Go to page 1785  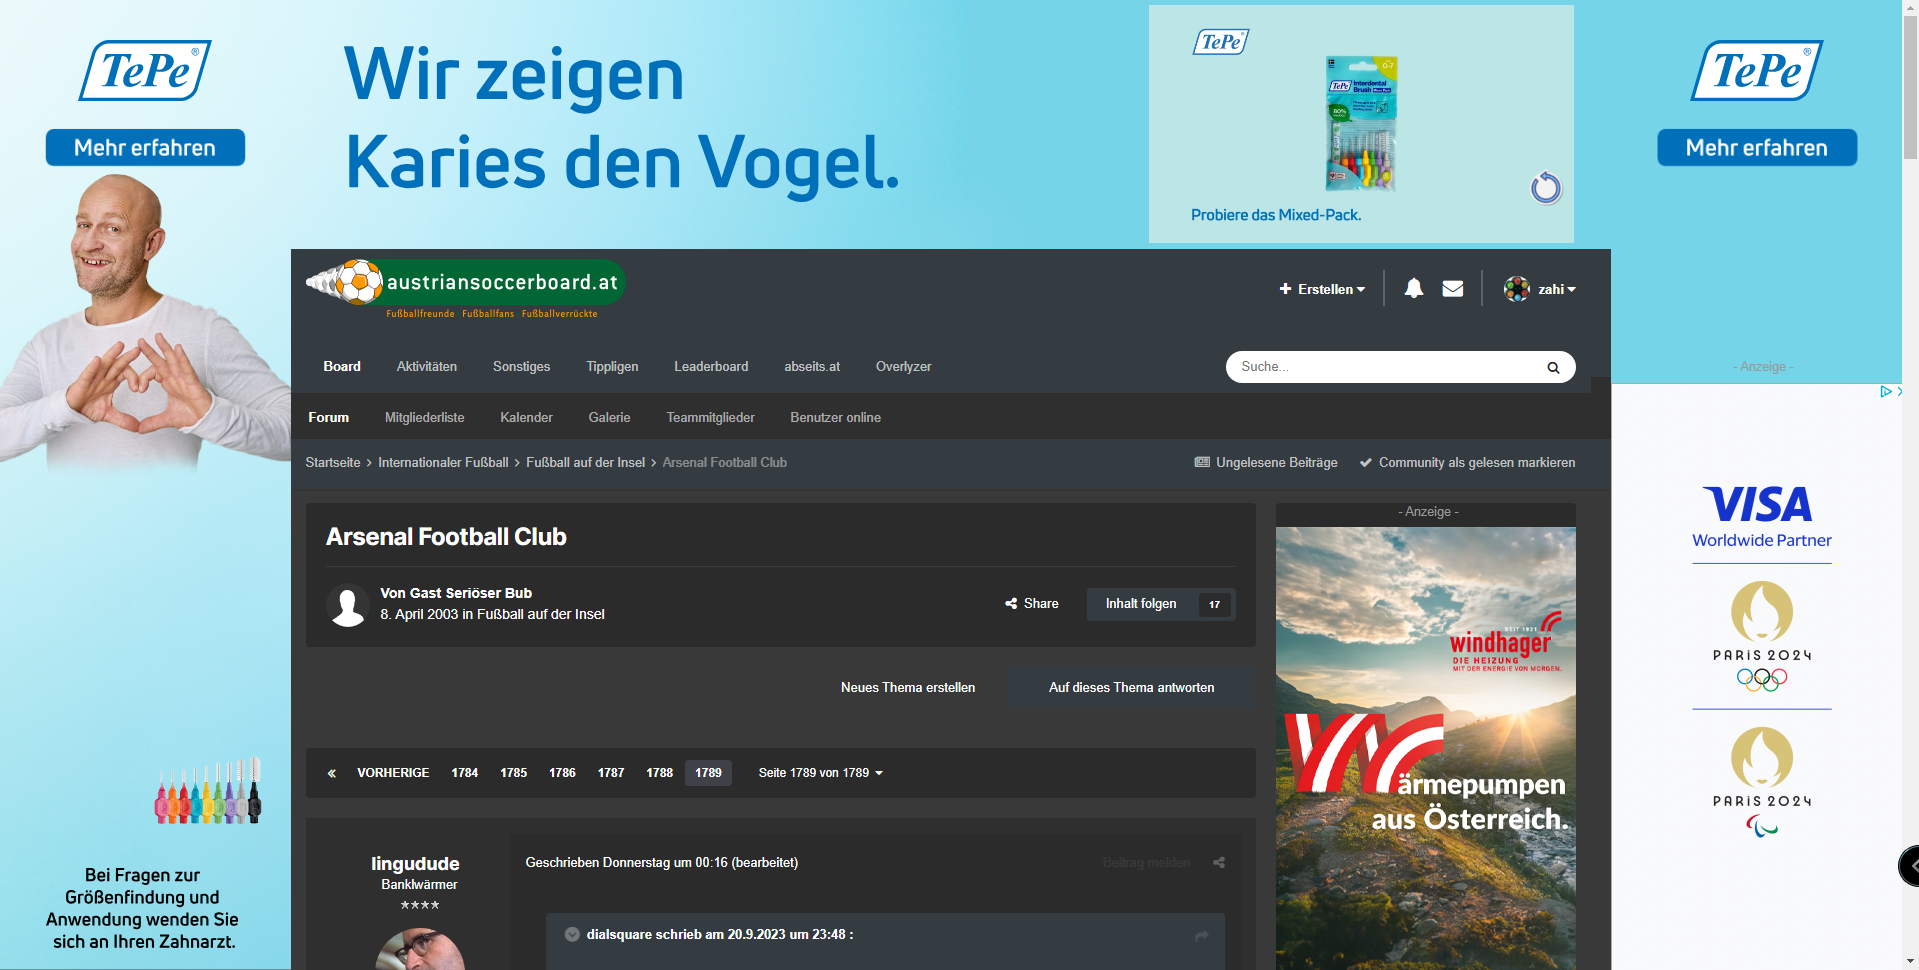(x=514, y=773)
